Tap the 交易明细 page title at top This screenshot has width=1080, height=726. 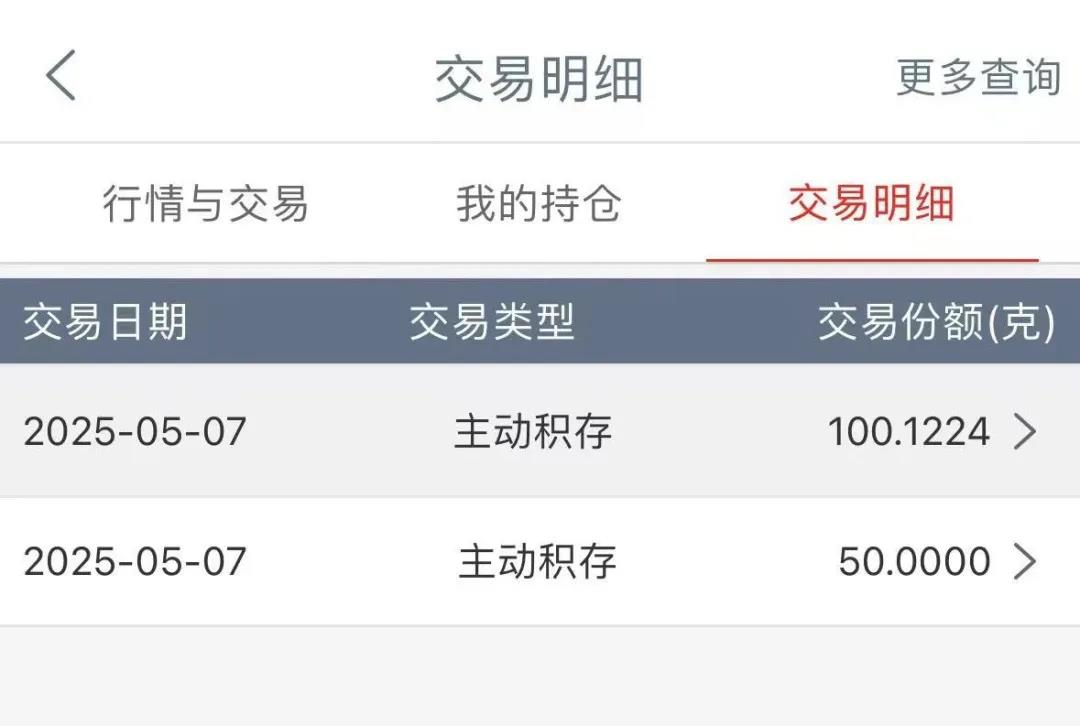point(539,79)
